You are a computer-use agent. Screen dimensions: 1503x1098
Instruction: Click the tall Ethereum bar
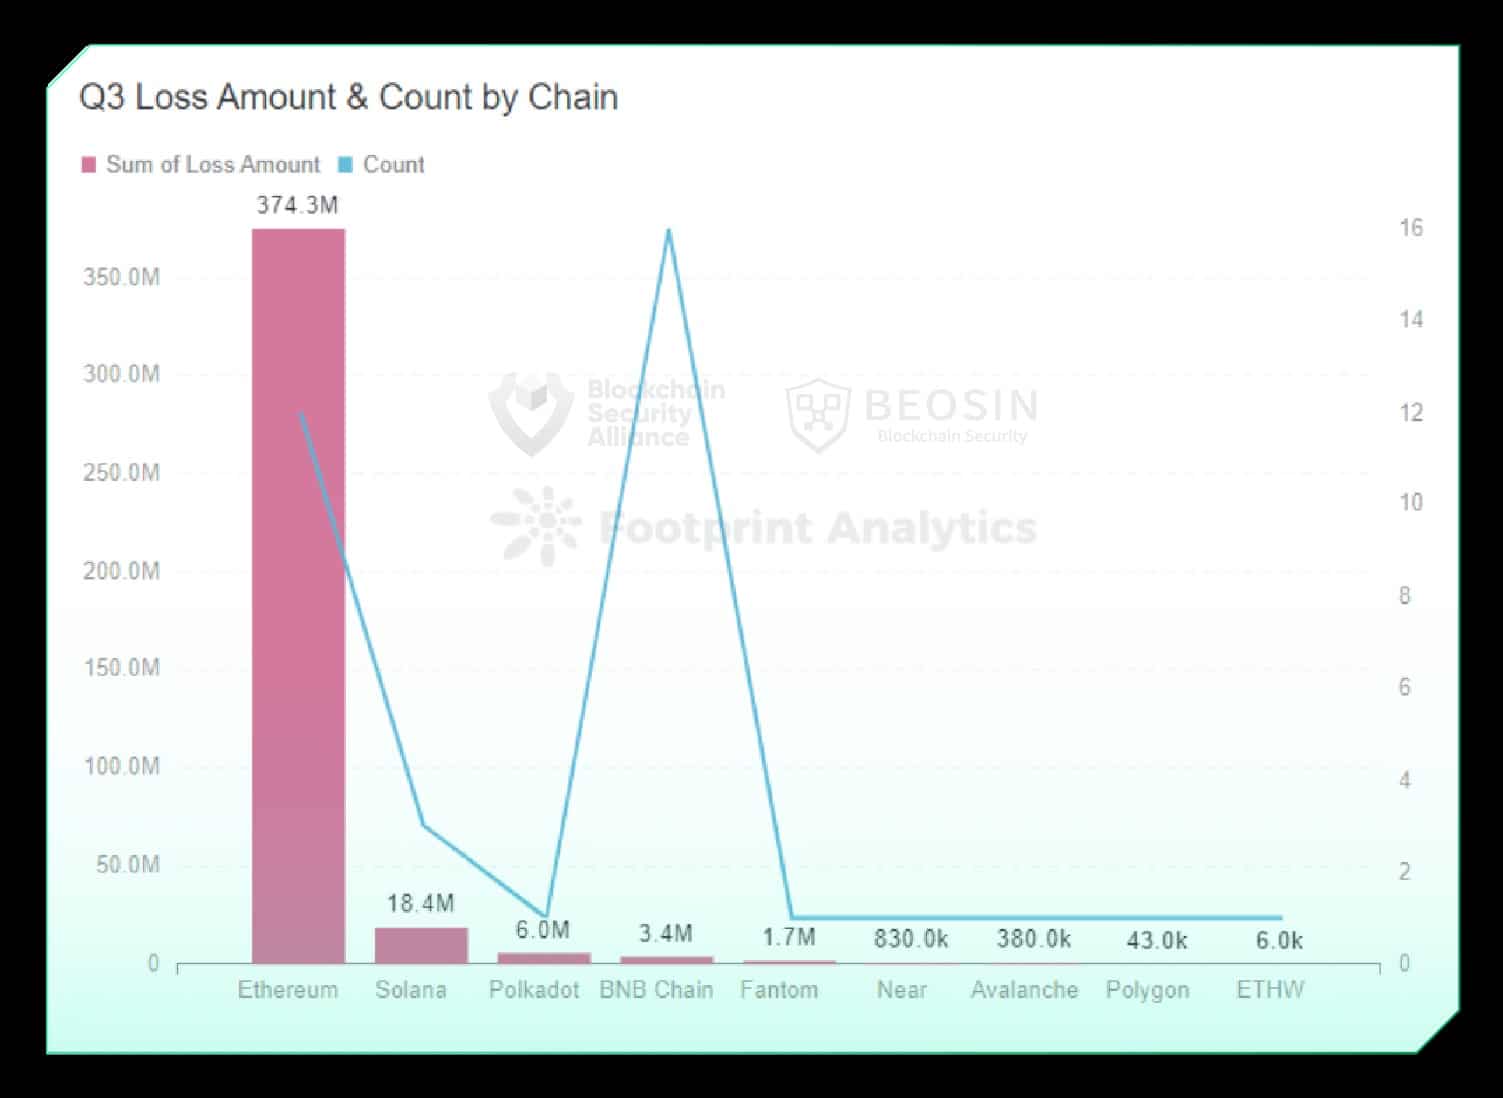pos(298,596)
